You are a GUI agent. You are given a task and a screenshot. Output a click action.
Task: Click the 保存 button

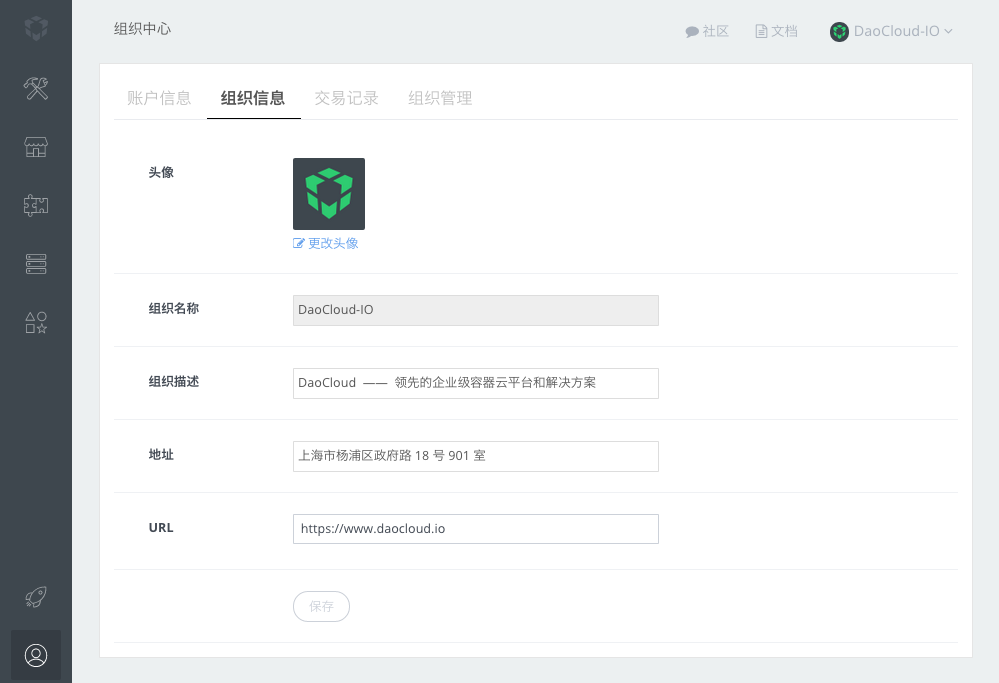pyautogui.click(x=321, y=607)
